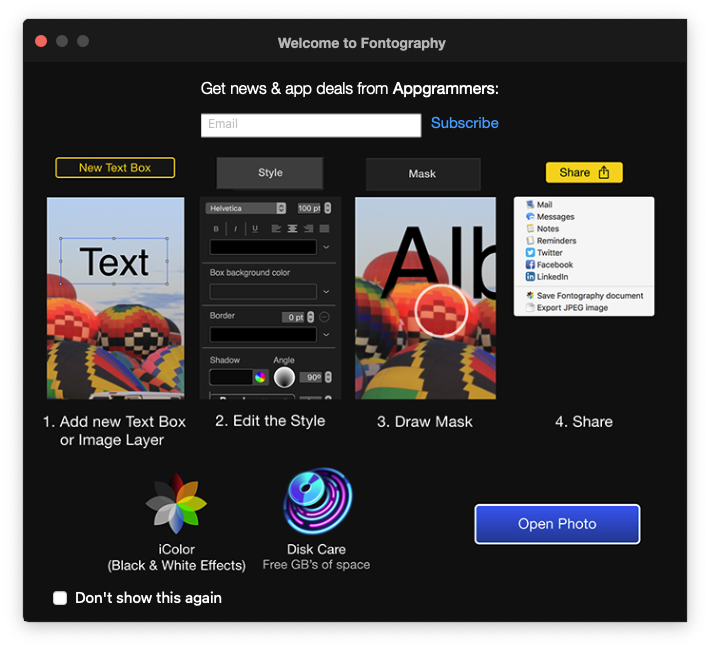This screenshot has width=710, height=649.
Task: Toggle the Don't show this again checkbox
Action: click(x=60, y=598)
